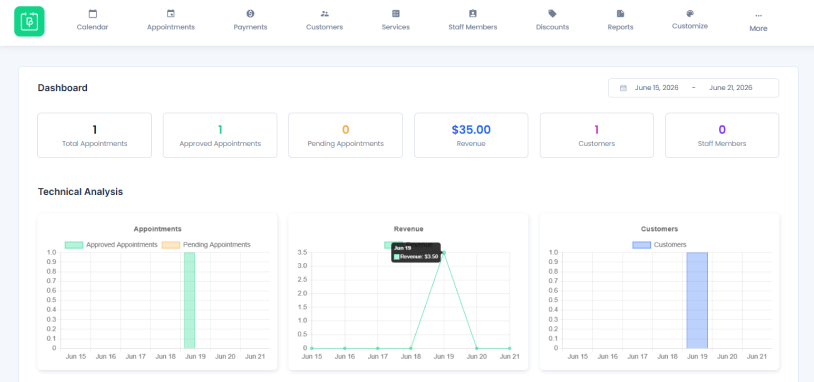The image size is (814, 382).
Task: Open the Calendar icon in navigation
Action: pyautogui.click(x=92, y=14)
